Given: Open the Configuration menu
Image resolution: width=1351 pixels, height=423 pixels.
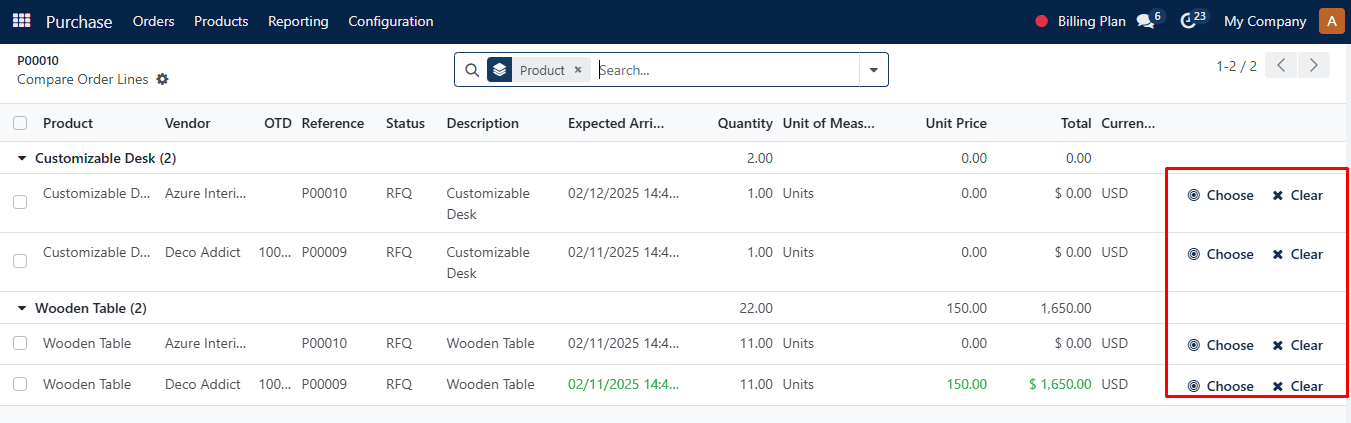Looking at the screenshot, I should (391, 21).
